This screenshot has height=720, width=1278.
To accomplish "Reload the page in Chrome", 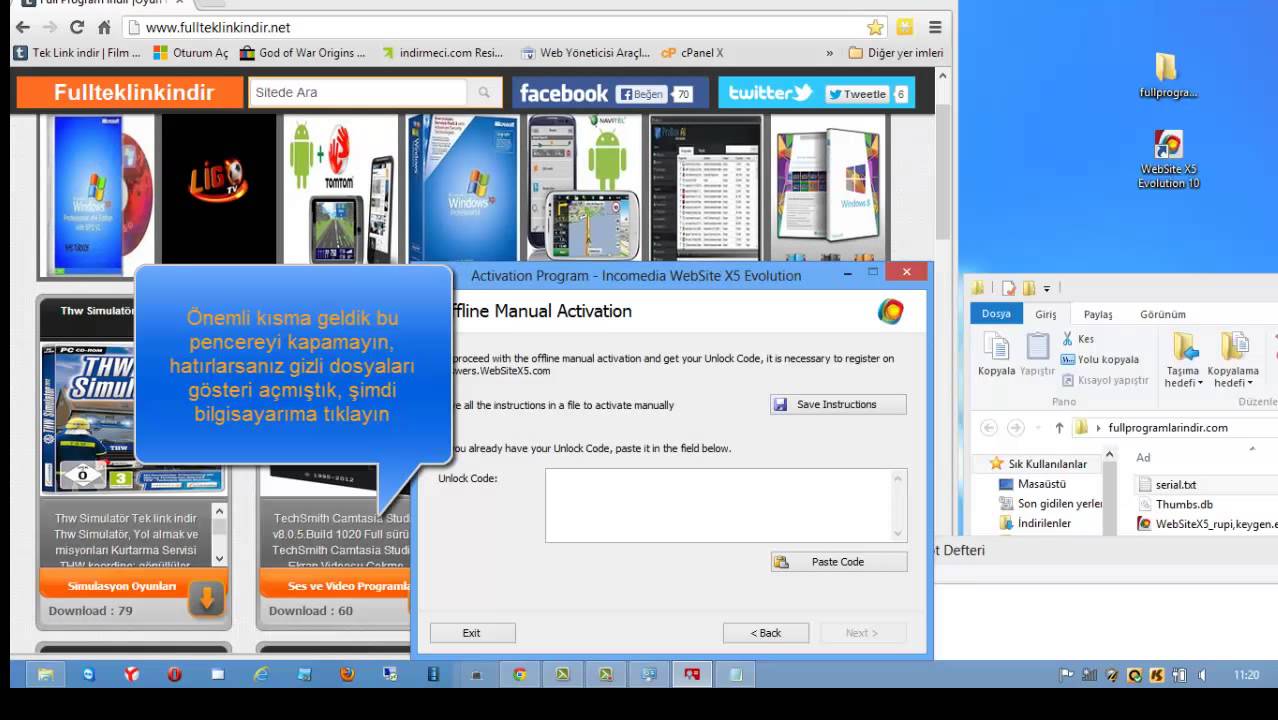I will [x=77, y=27].
